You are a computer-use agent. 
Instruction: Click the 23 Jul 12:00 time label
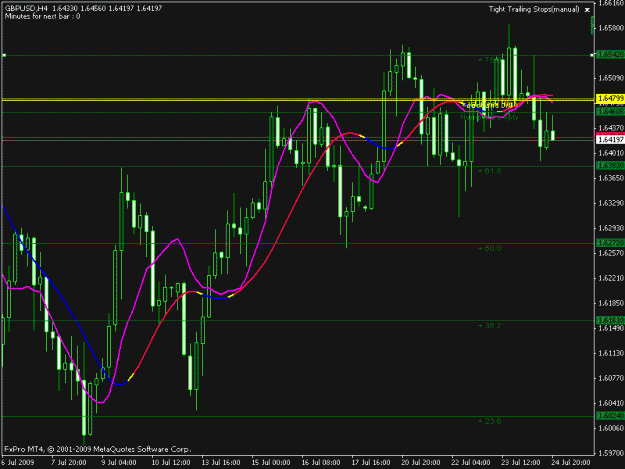(x=521, y=463)
